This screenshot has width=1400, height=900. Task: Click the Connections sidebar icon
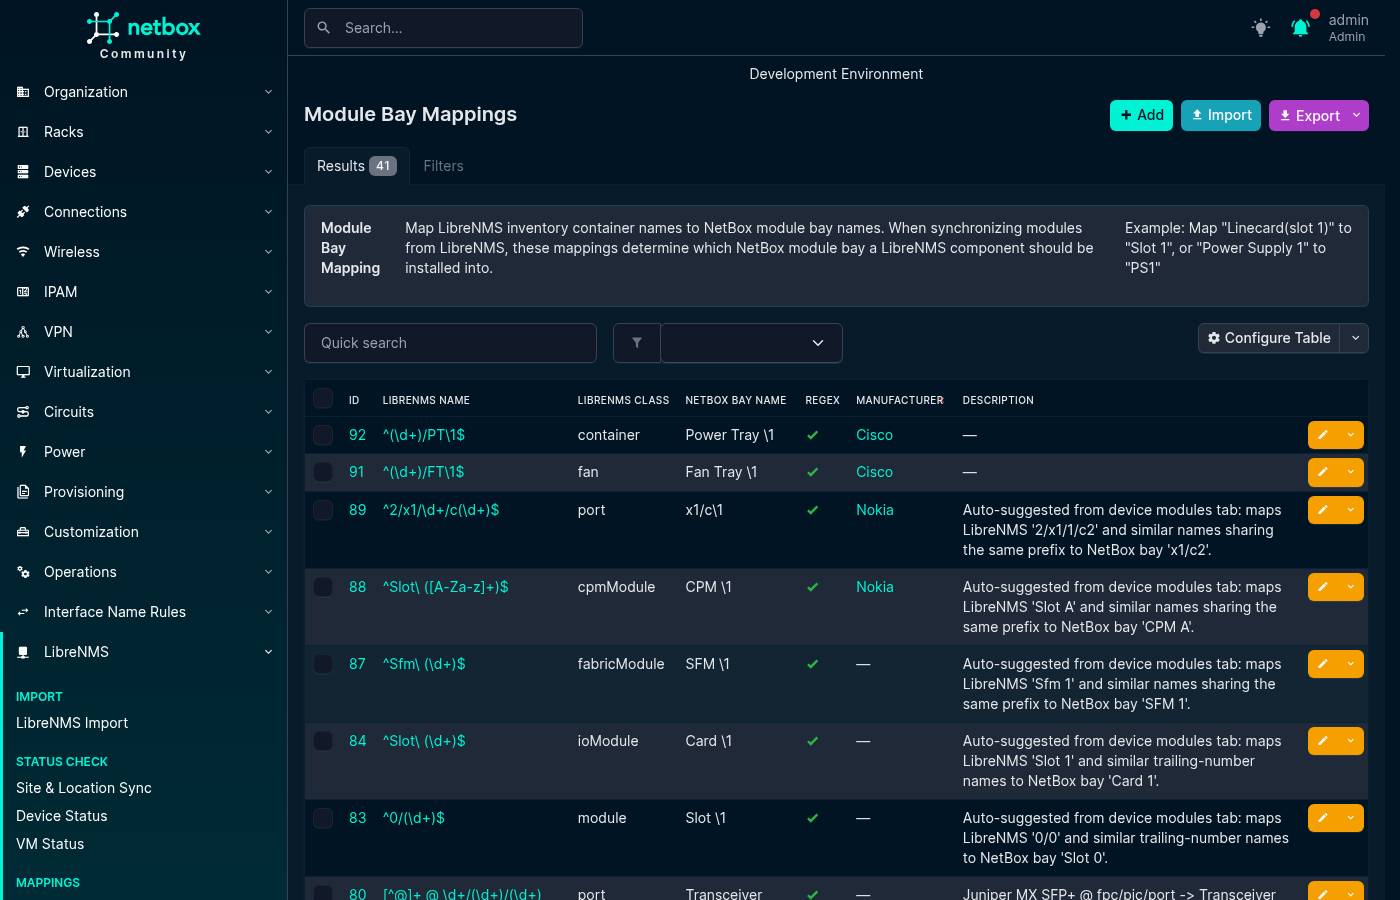pos(23,212)
